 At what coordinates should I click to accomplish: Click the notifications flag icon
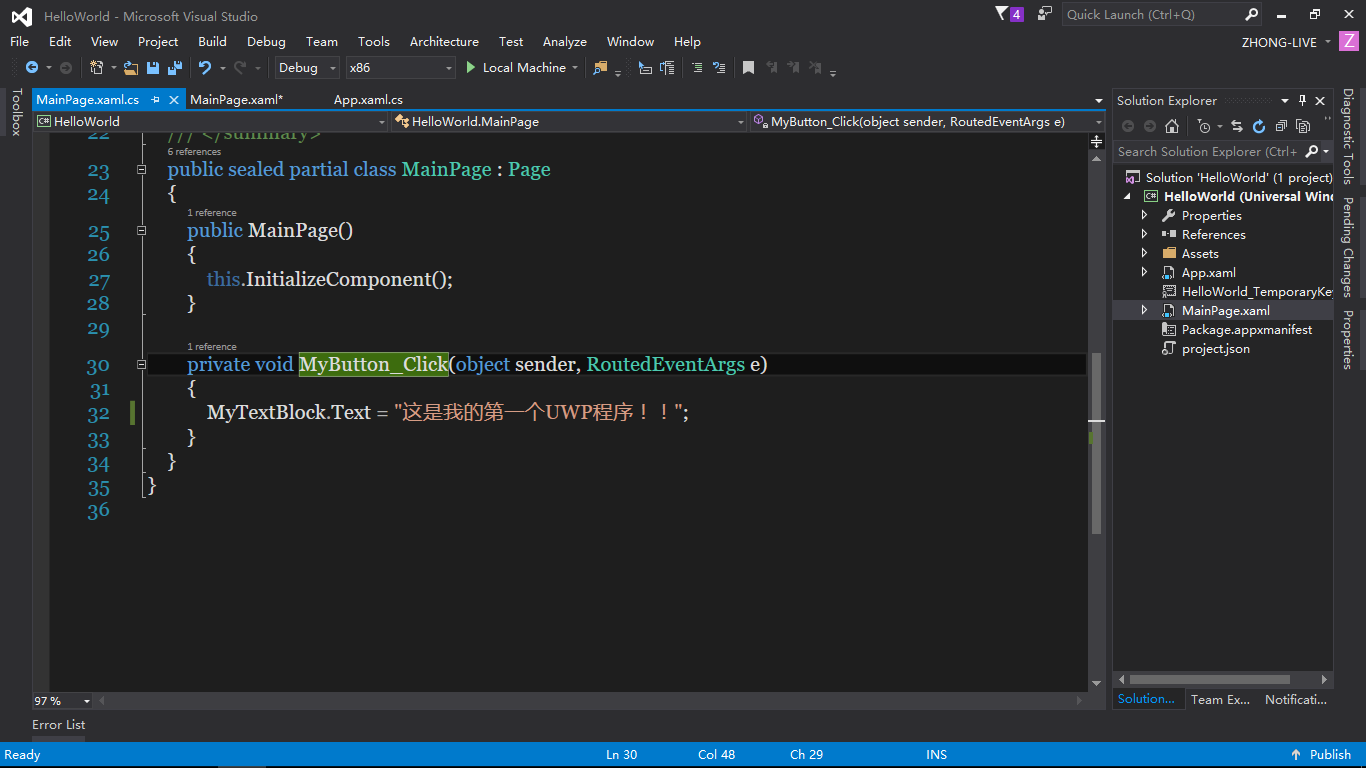(x=1002, y=14)
